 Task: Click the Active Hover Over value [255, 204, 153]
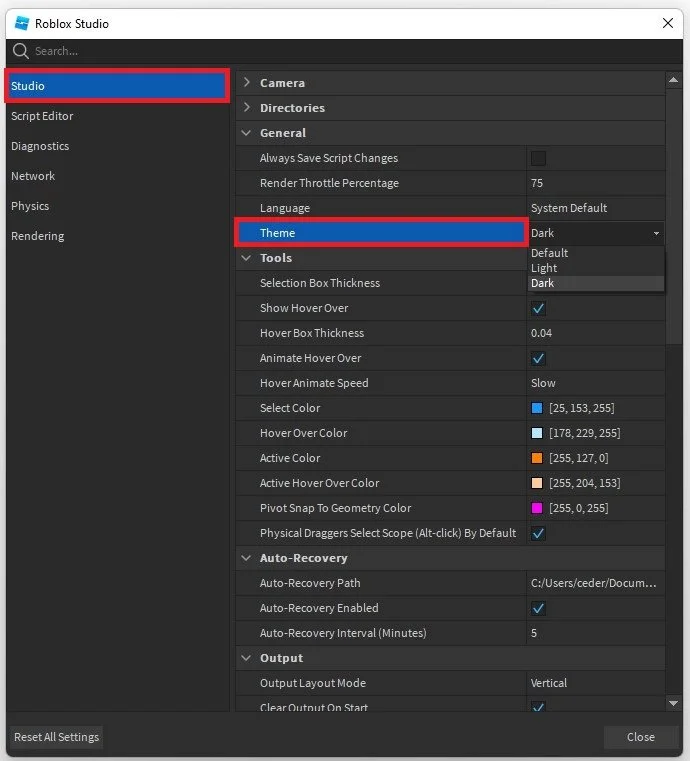click(x=585, y=483)
